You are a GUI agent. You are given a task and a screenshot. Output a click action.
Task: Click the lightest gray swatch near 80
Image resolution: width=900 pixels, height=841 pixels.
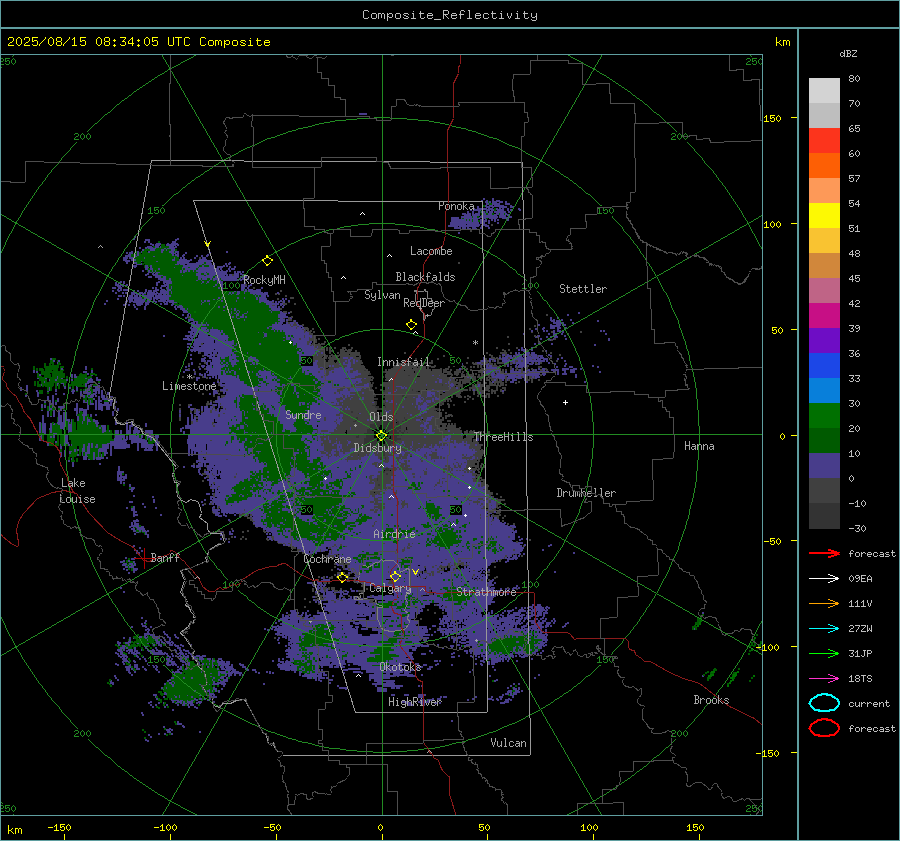[824, 90]
